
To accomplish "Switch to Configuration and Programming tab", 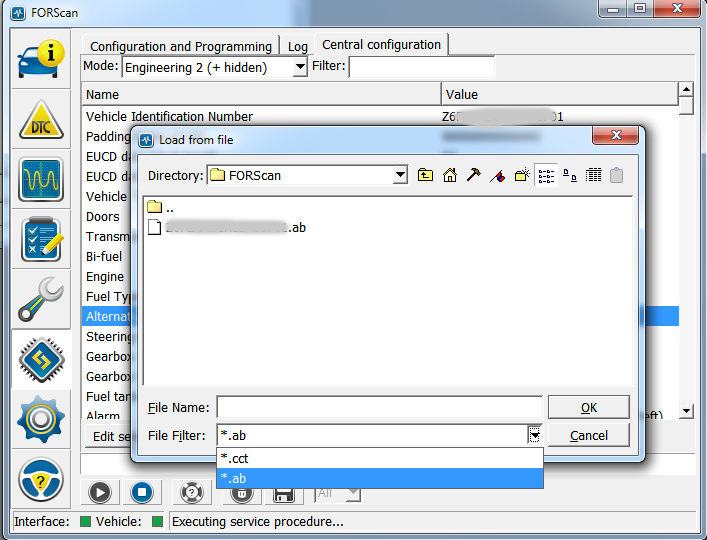I will coord(181,46).
